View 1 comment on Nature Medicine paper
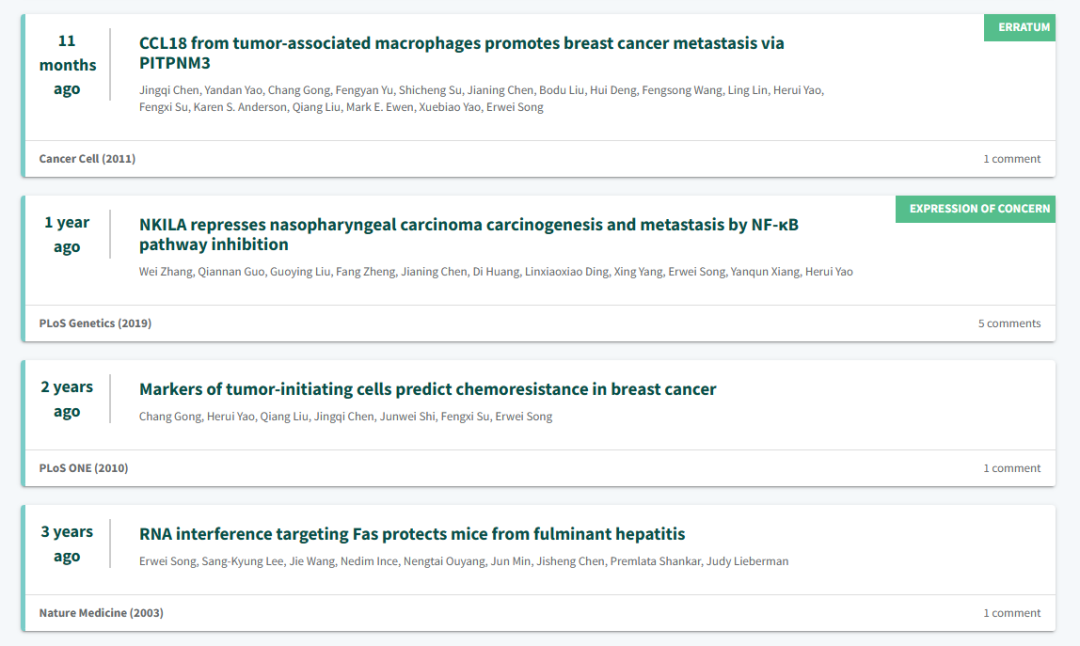The height and width of the screenshot is (646, 1080). click(x=1012, y=613)
